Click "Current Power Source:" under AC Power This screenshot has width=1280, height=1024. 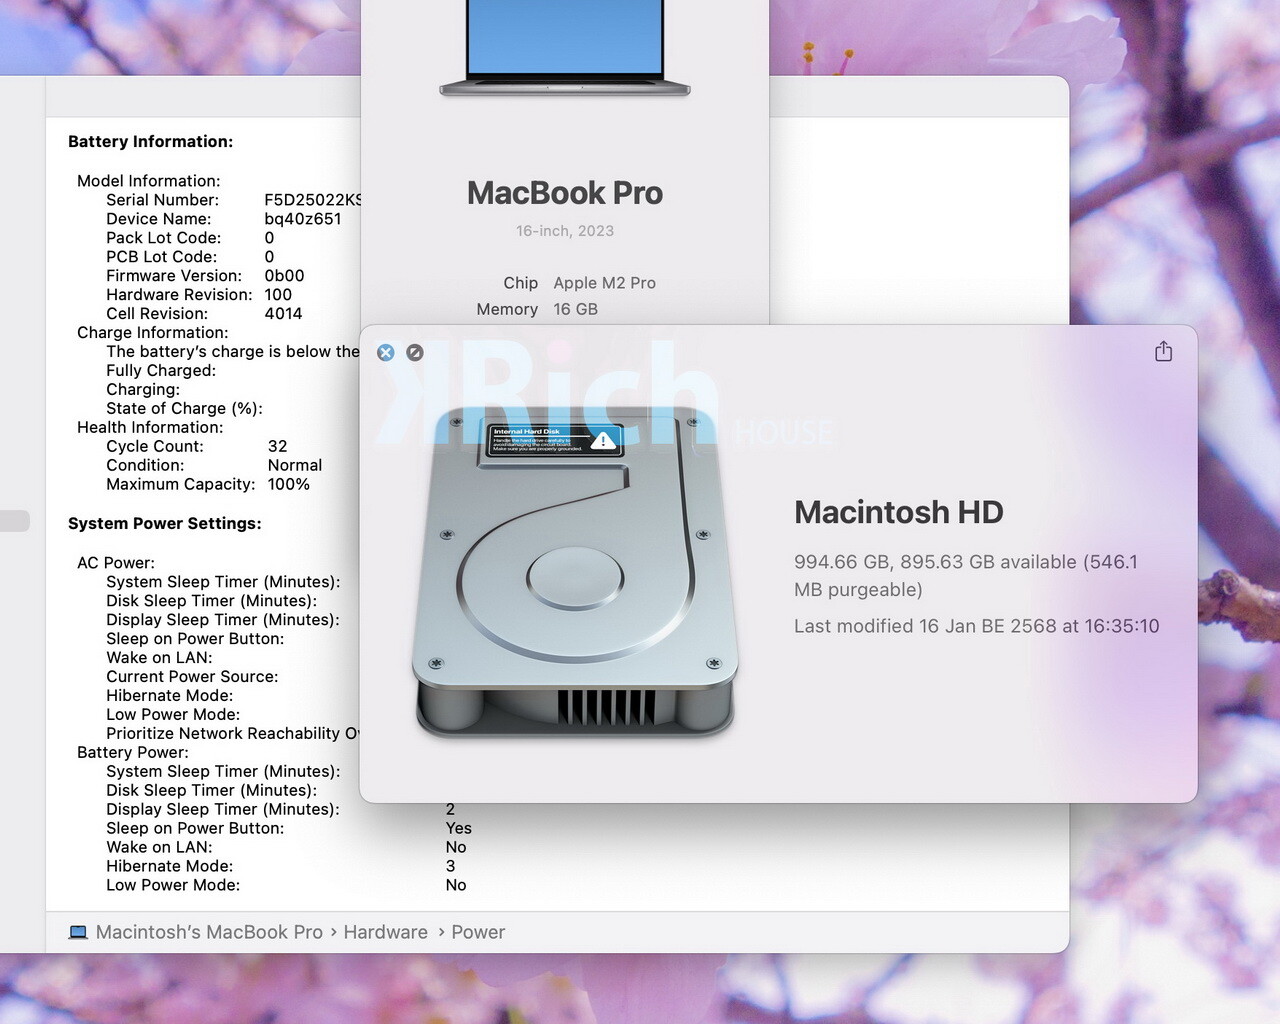(192, 677)
